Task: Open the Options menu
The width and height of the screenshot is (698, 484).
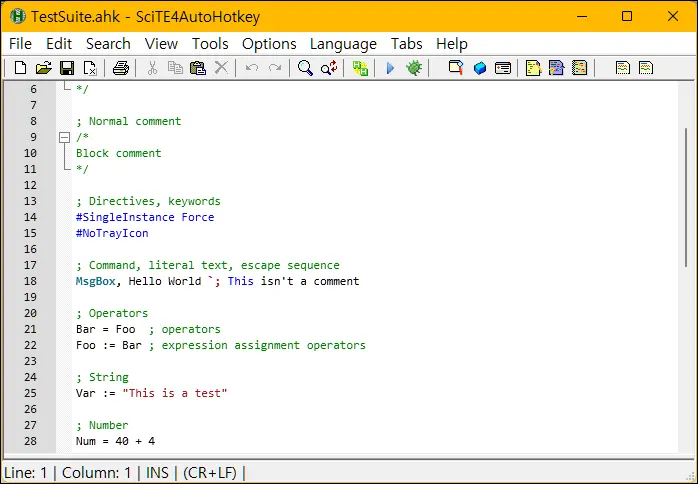Action: coord(269,44)
